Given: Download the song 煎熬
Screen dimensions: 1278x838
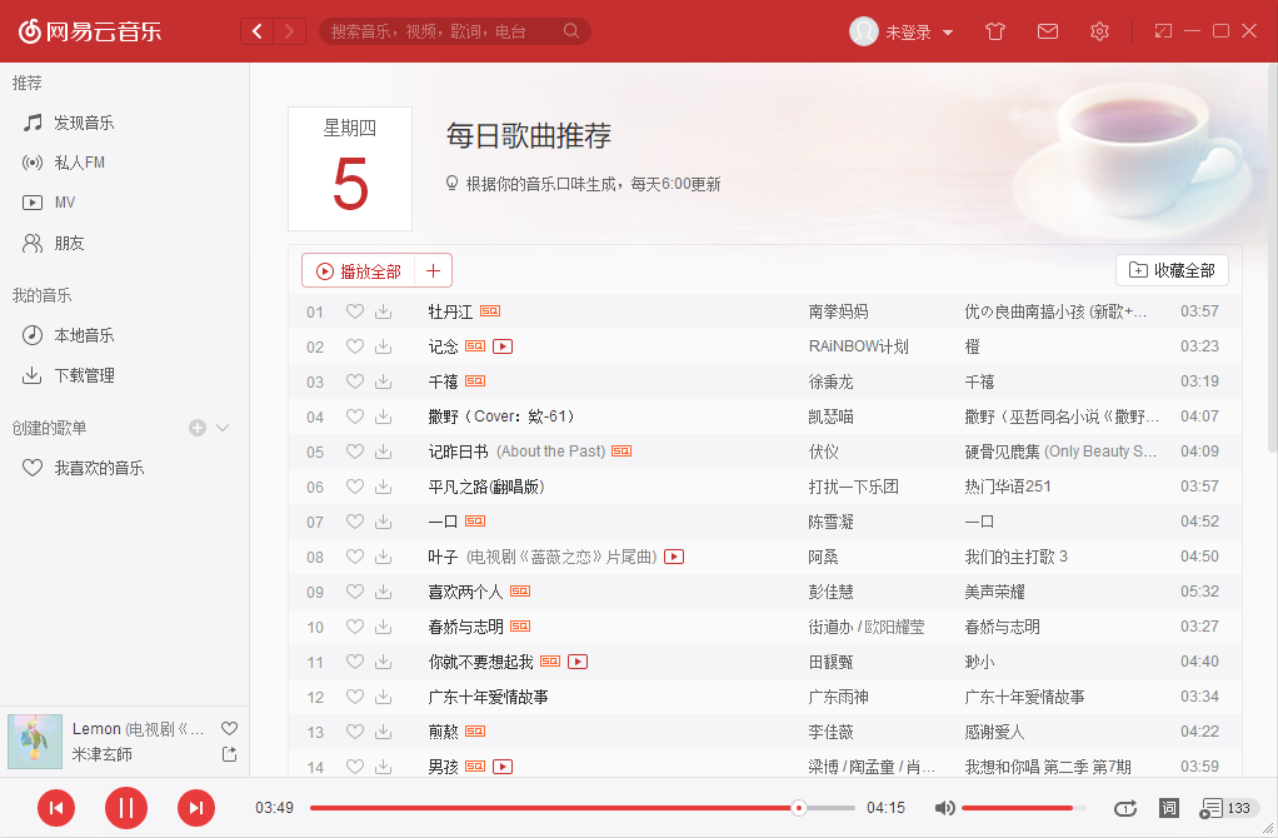Looking at the screenshot, I should [x=383, y=732].
